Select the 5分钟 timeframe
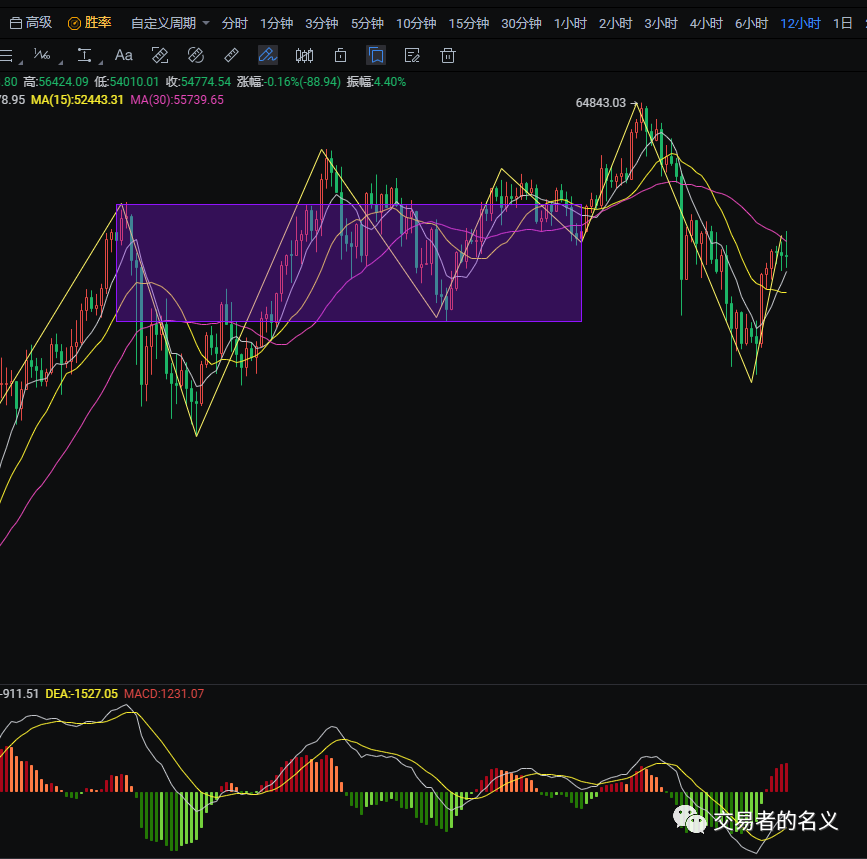Viewport: 867px width, 859px height. (x=367, y=23)
